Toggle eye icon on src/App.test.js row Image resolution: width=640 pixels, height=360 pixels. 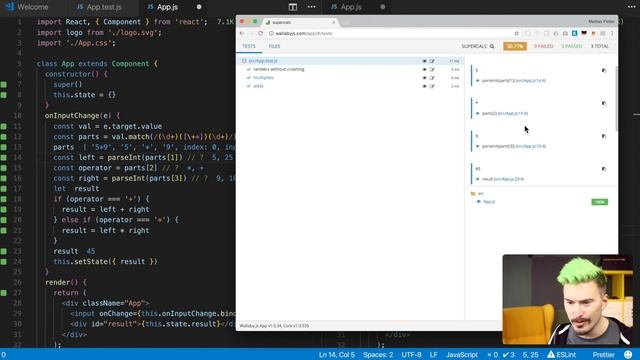[424, 61]
